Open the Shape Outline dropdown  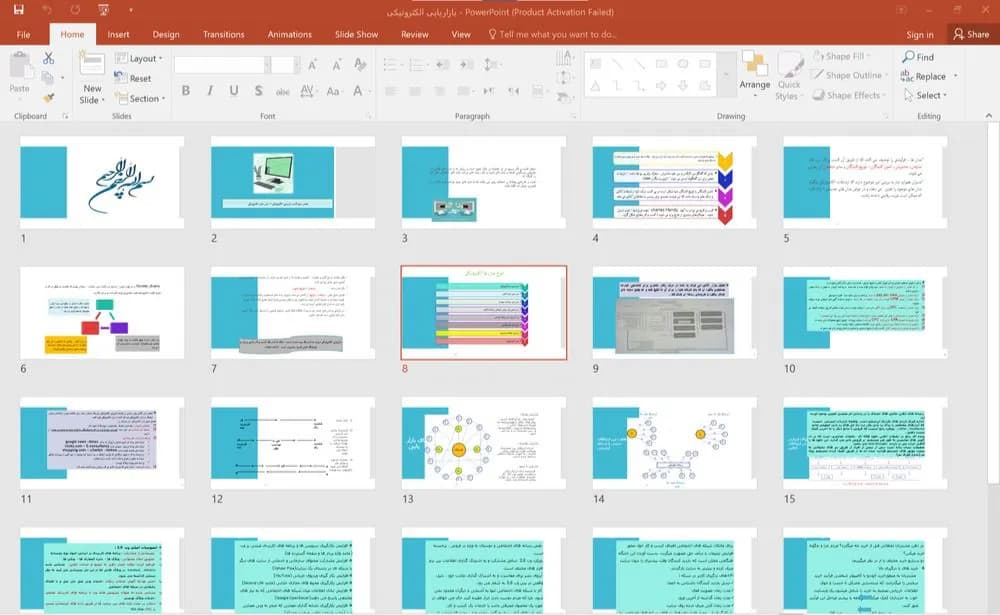click(x=848, y=75)
